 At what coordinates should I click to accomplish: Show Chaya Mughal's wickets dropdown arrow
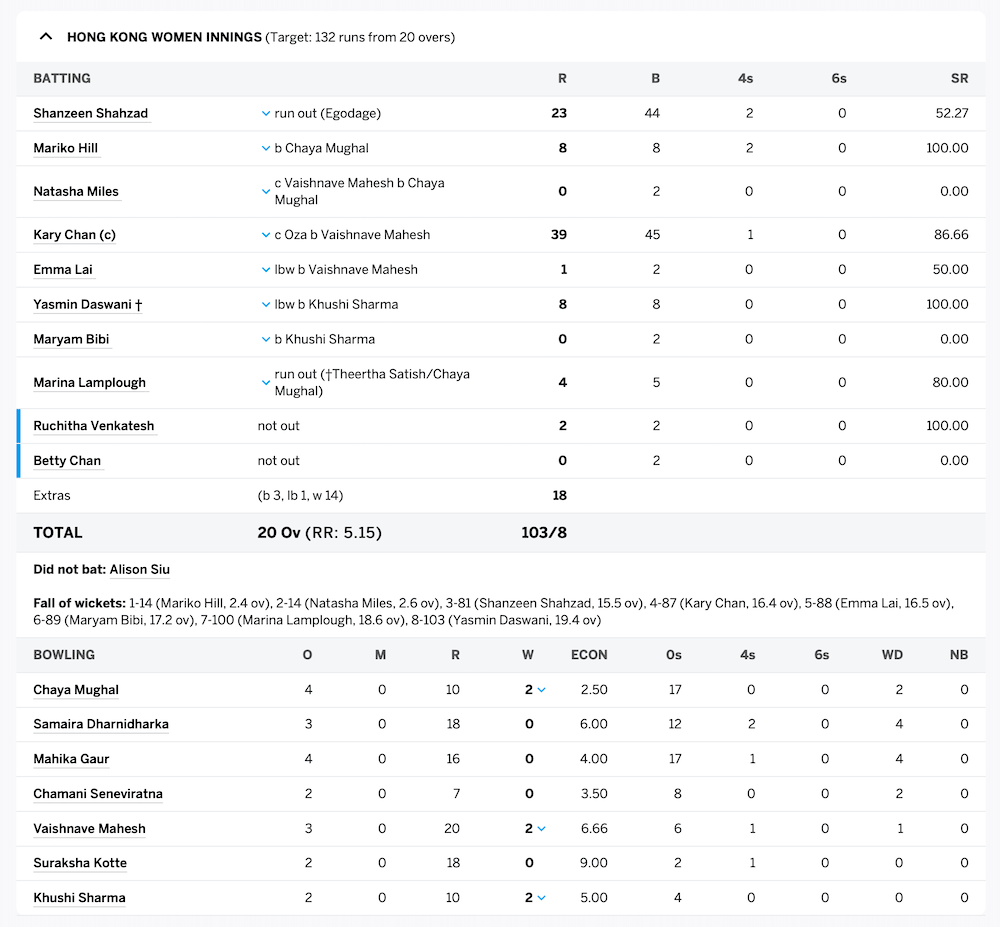(541, 690)
